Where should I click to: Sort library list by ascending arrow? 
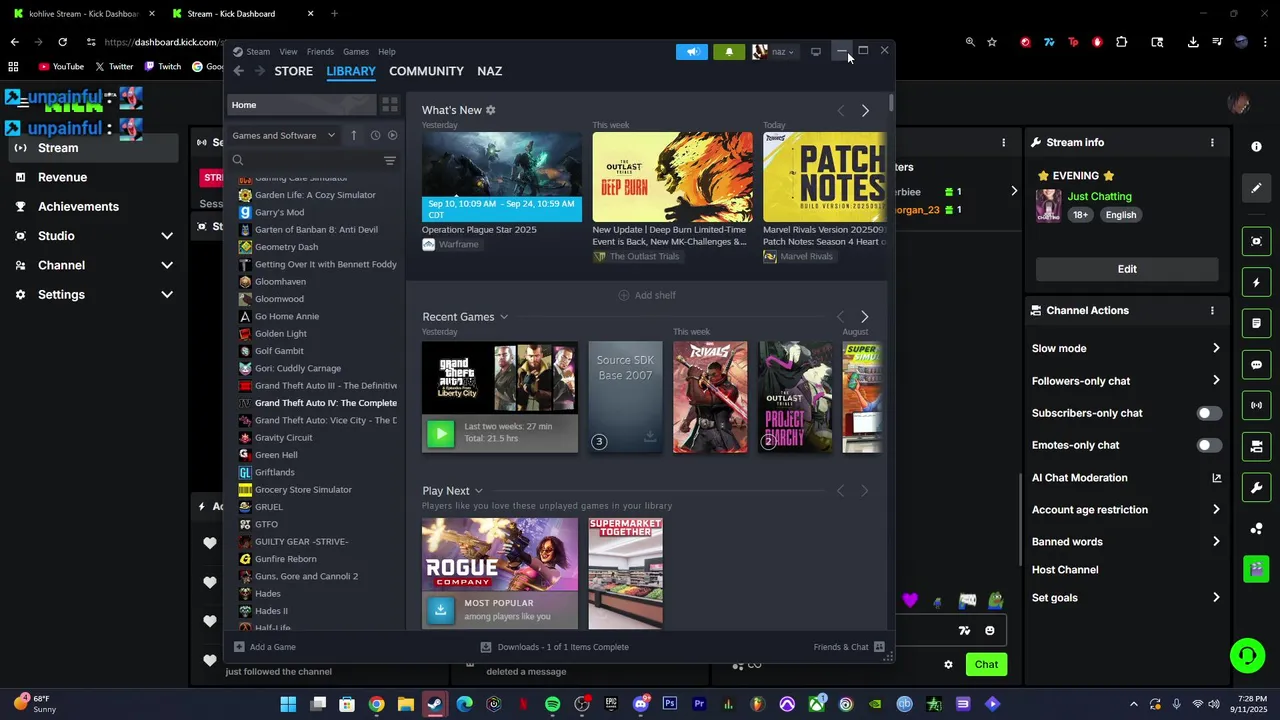click(x=353, y=135)
